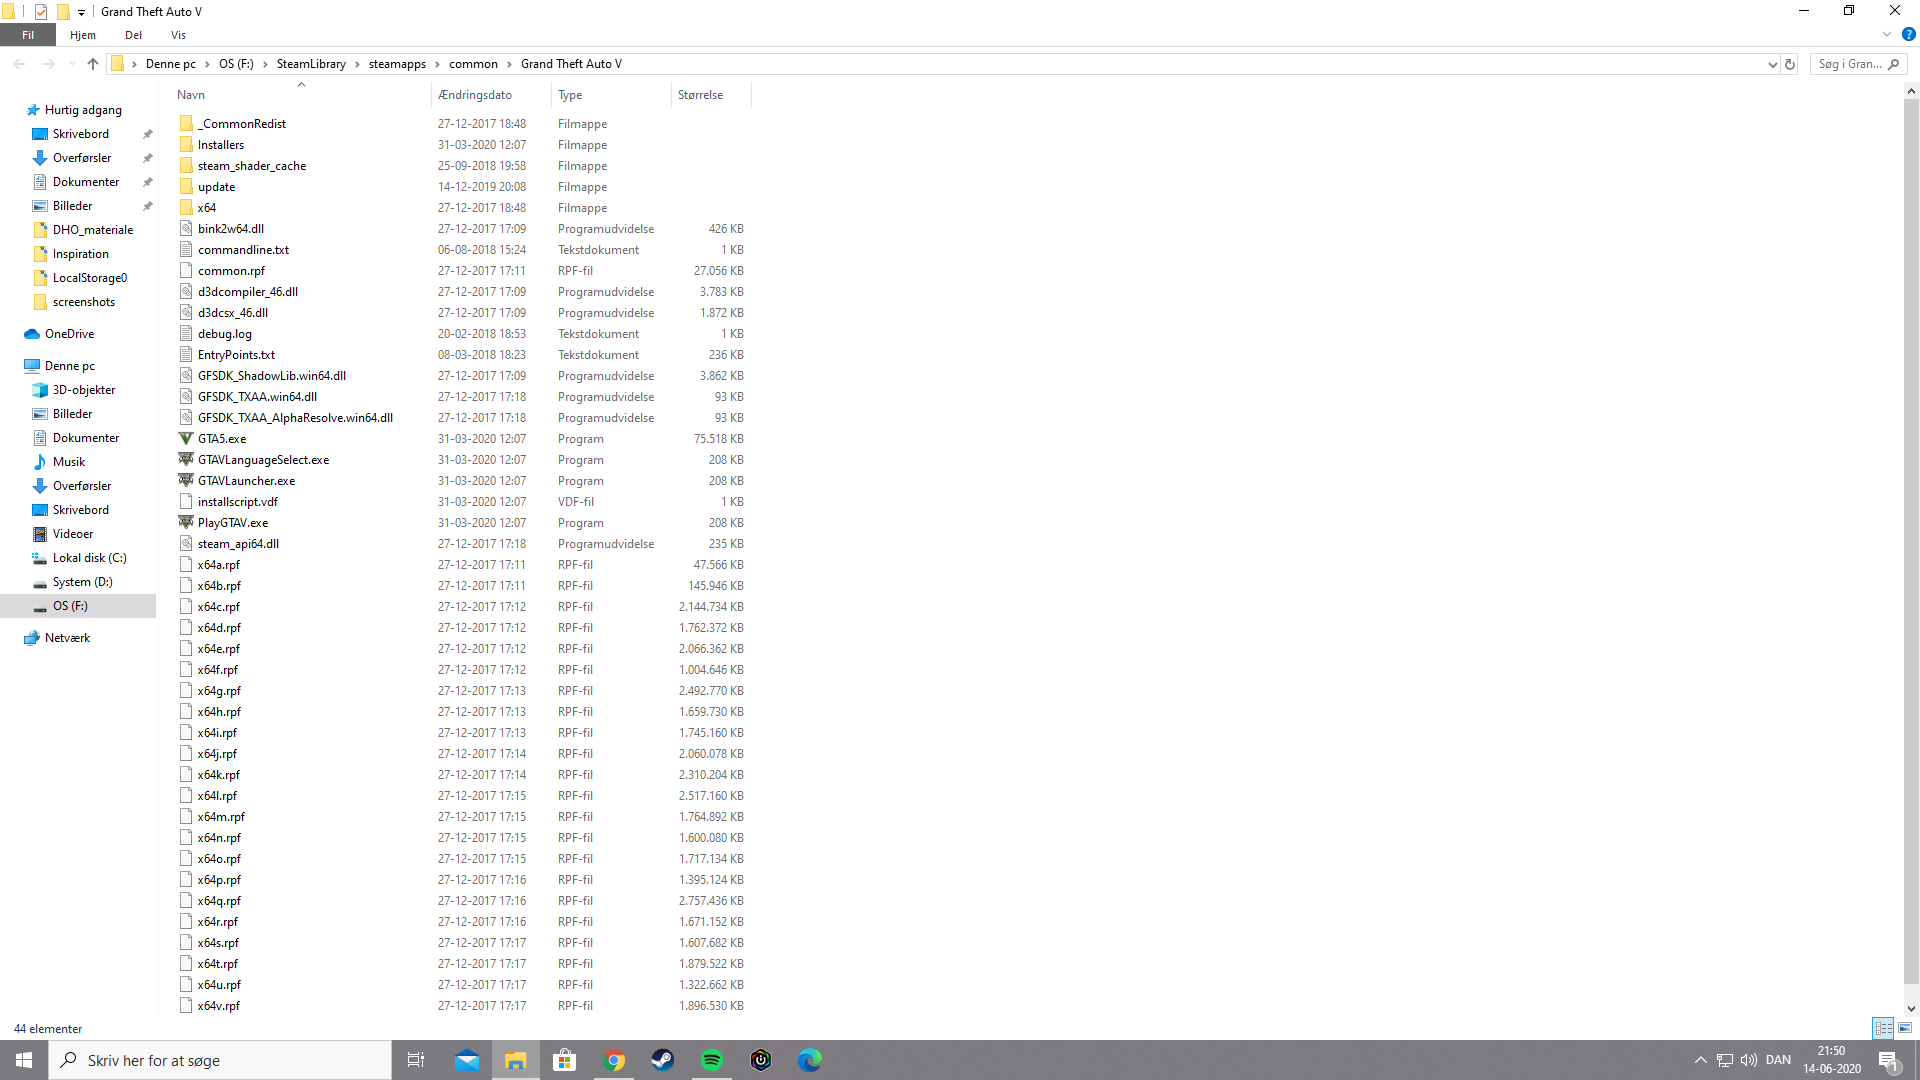
Task: Open the address bar history dropdown
Action: pos(1772,64)
